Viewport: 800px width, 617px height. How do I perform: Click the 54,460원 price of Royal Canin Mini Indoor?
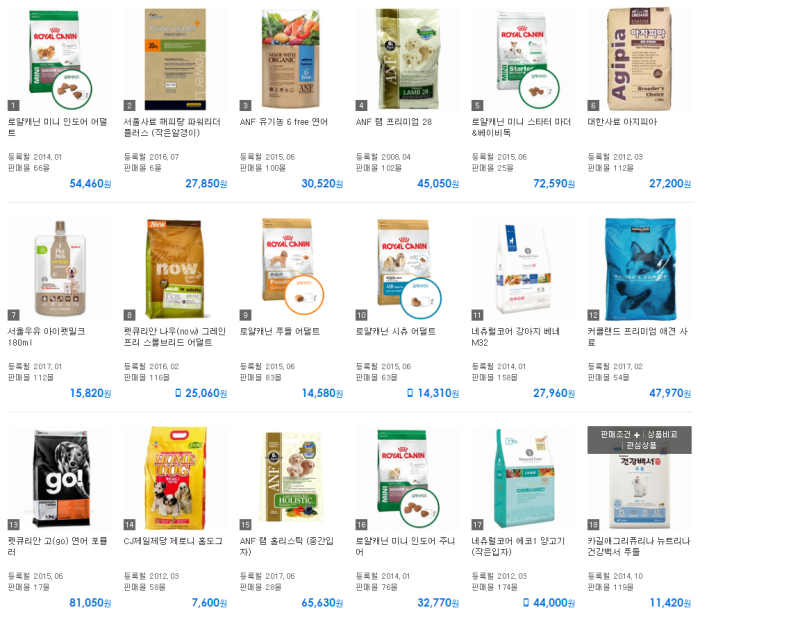(90, 183)
